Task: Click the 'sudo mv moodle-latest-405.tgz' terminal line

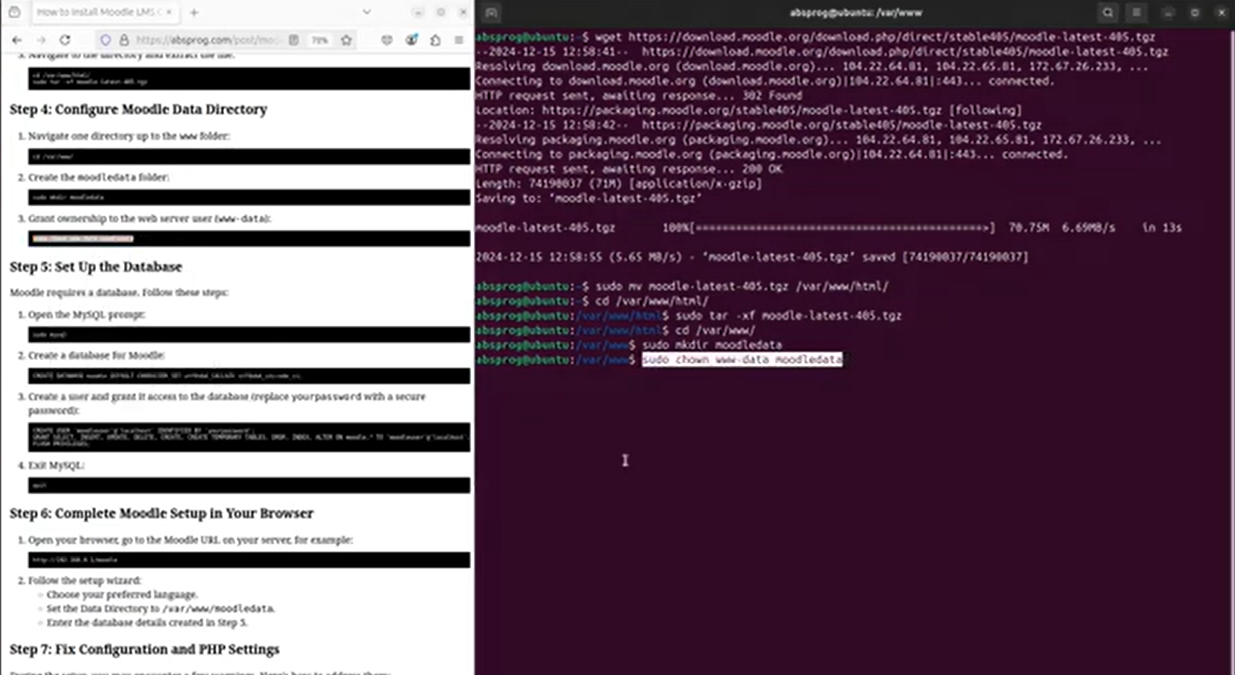Action: (682, 286)
